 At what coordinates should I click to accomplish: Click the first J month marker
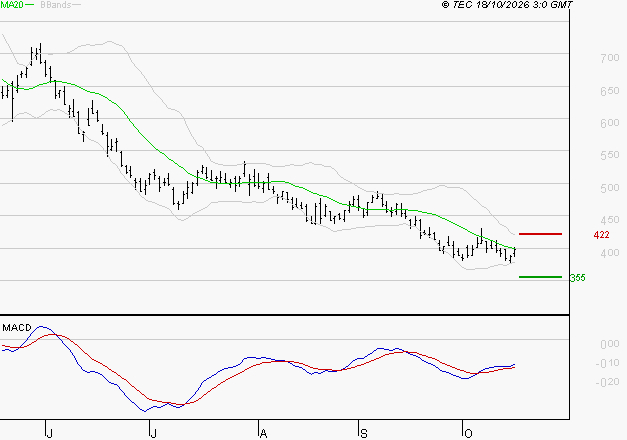pos(49,434)
